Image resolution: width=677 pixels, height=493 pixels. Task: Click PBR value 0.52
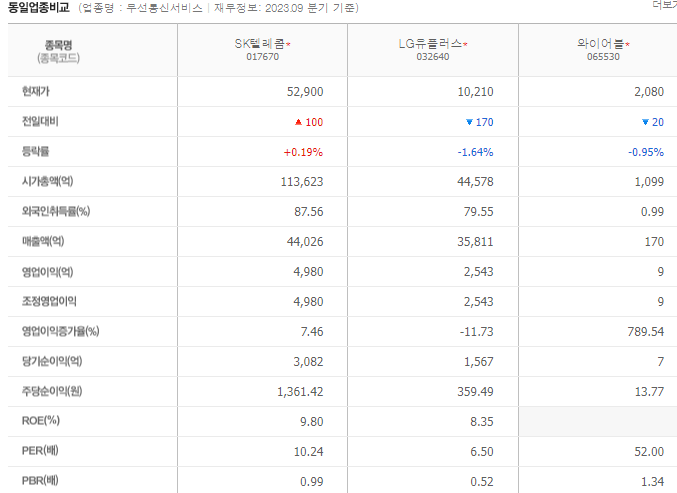pos(482,481)
